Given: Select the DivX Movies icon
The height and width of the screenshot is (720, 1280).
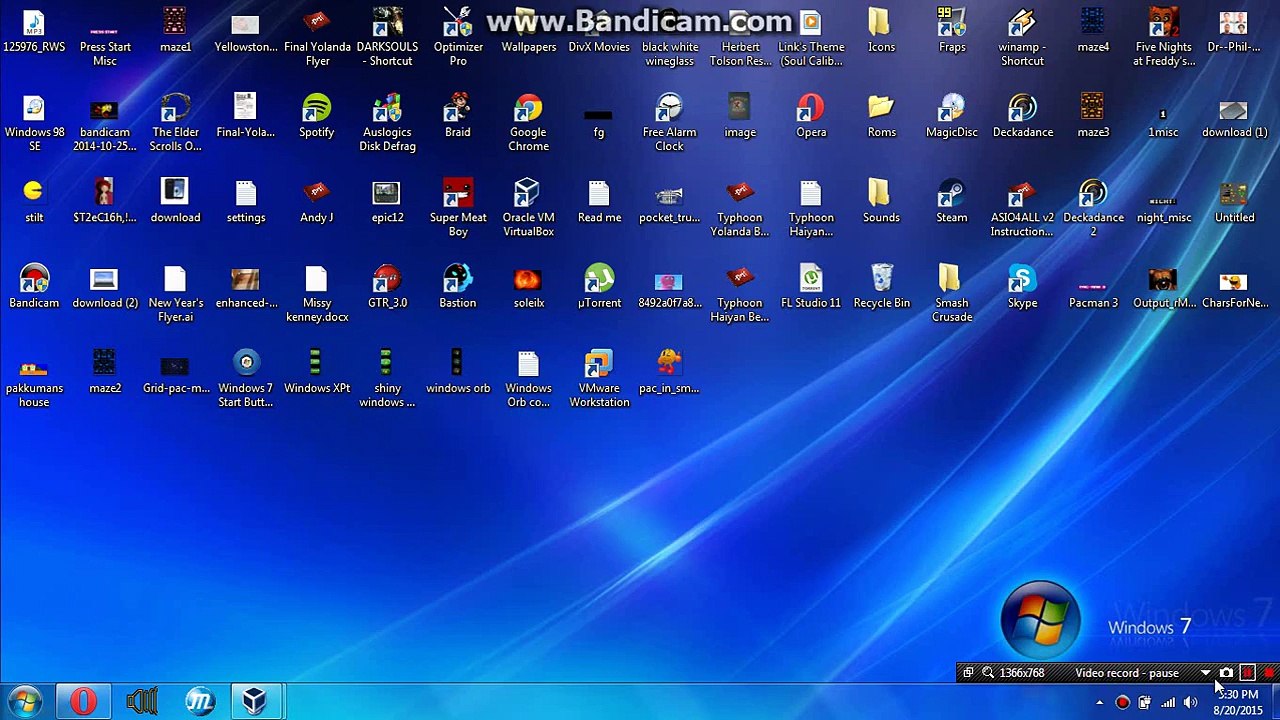Looking at the screenshot, I should pyautogui.click(x=599, y=30).
